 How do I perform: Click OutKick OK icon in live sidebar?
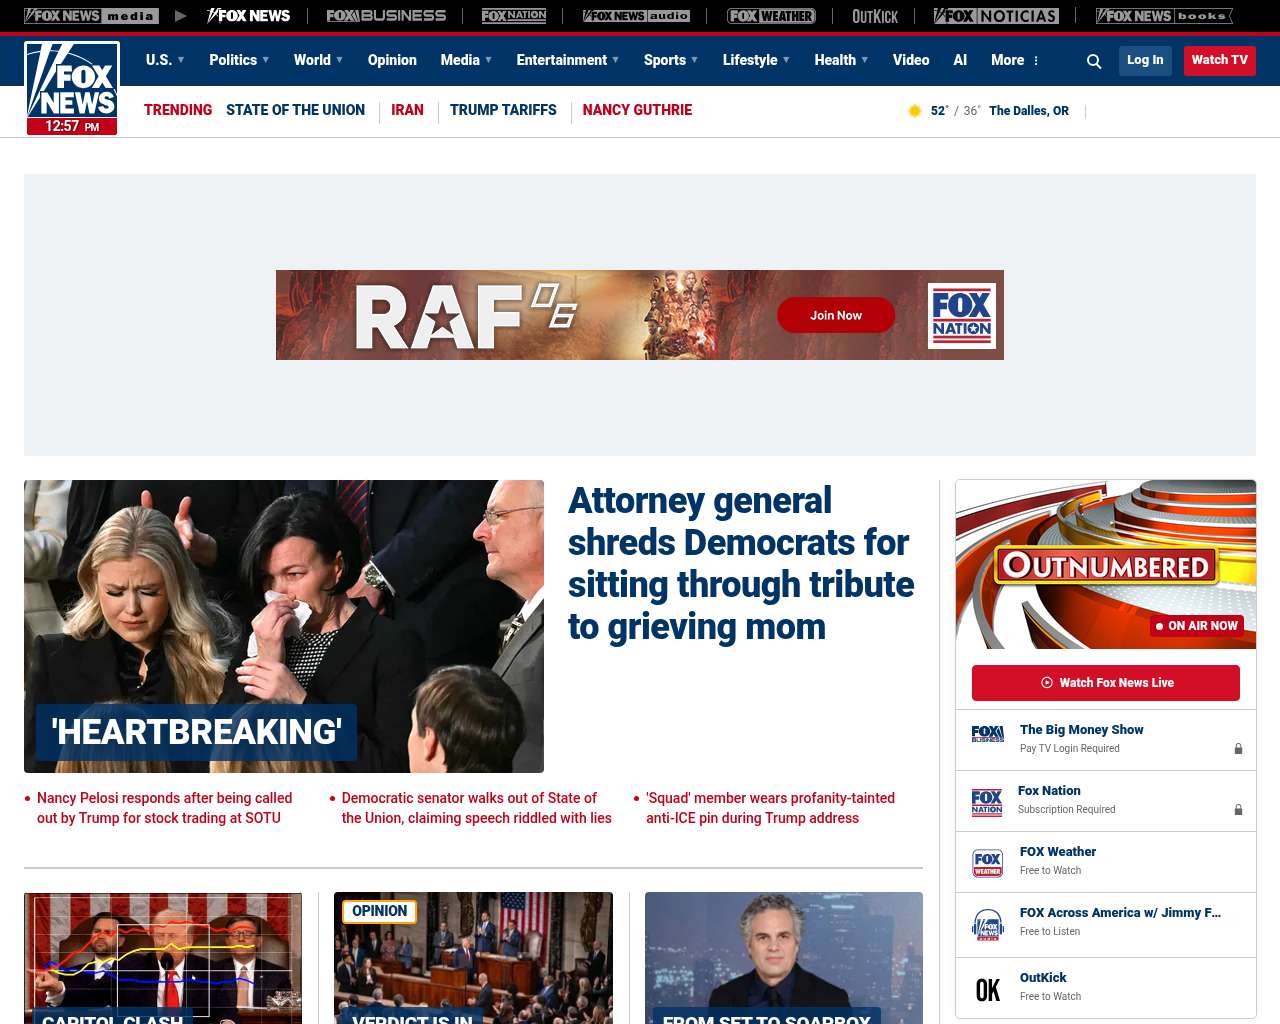click(x=988, y=990)
